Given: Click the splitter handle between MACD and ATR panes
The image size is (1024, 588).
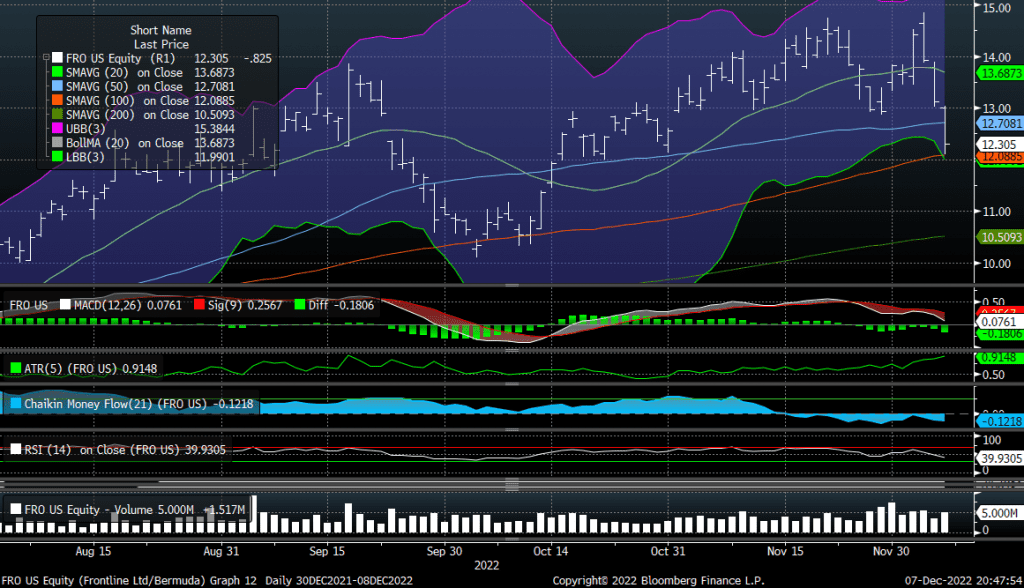Looking at the screenshot, I should 512,350.
